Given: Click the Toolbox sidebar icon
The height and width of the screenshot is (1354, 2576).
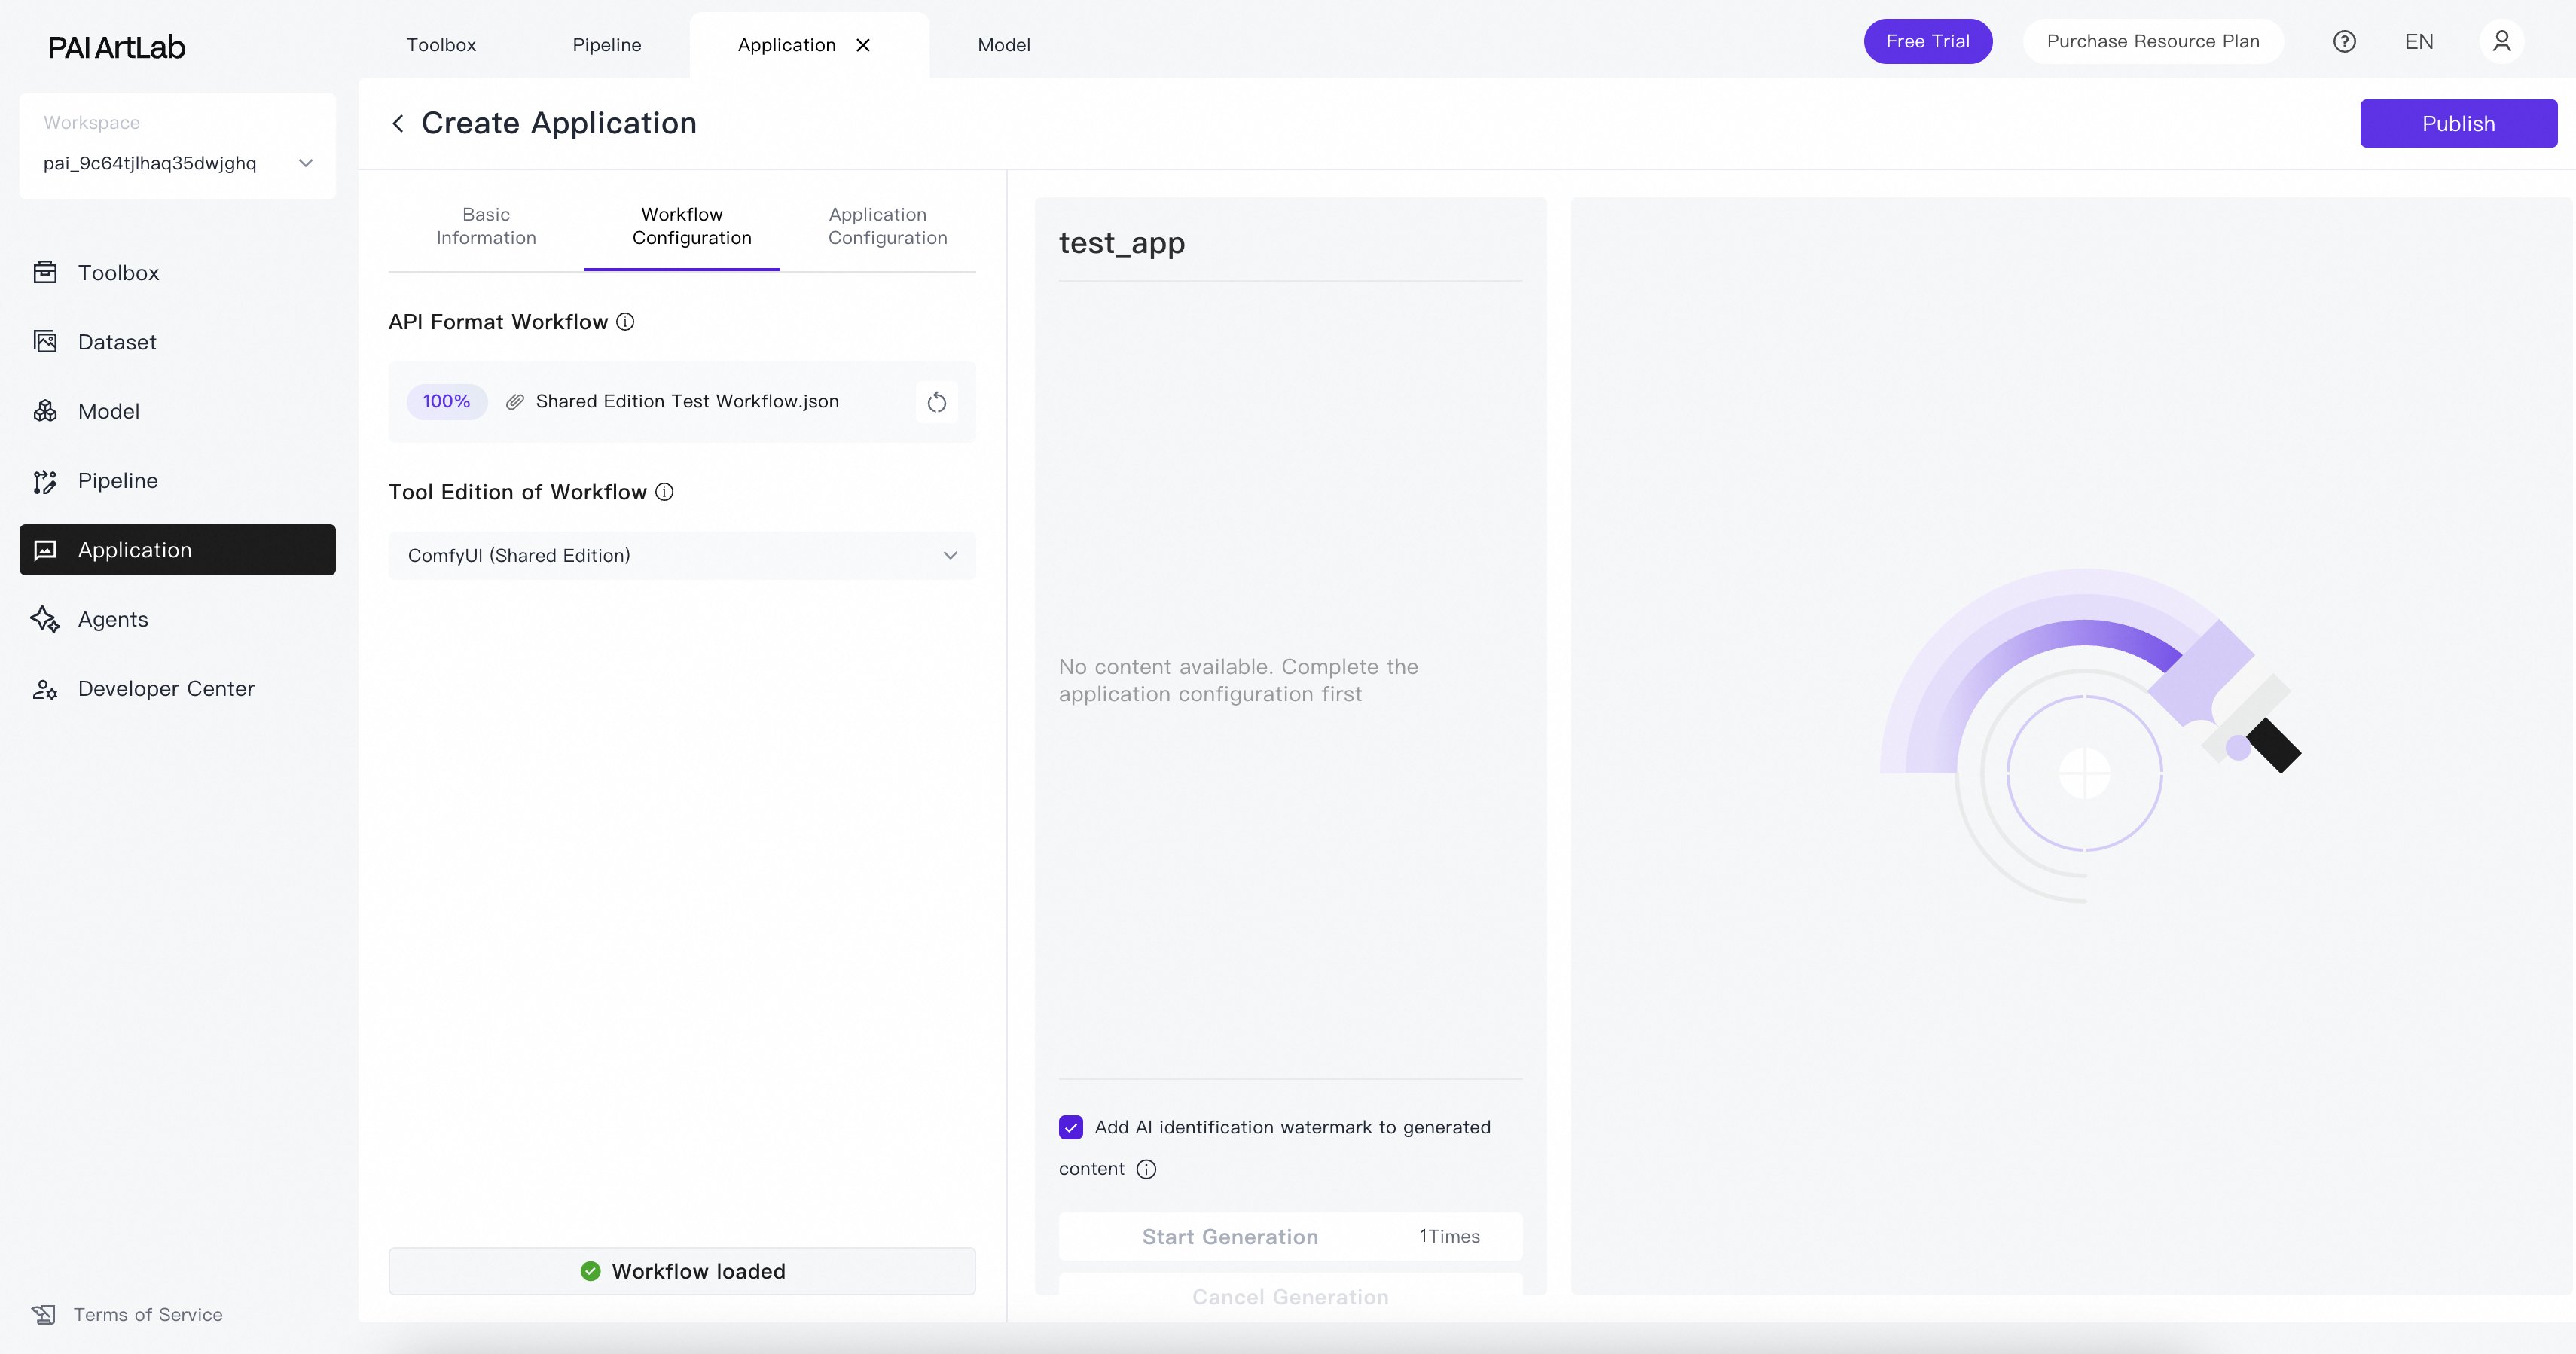Looking at the screenshot, I should pos(45,272).
